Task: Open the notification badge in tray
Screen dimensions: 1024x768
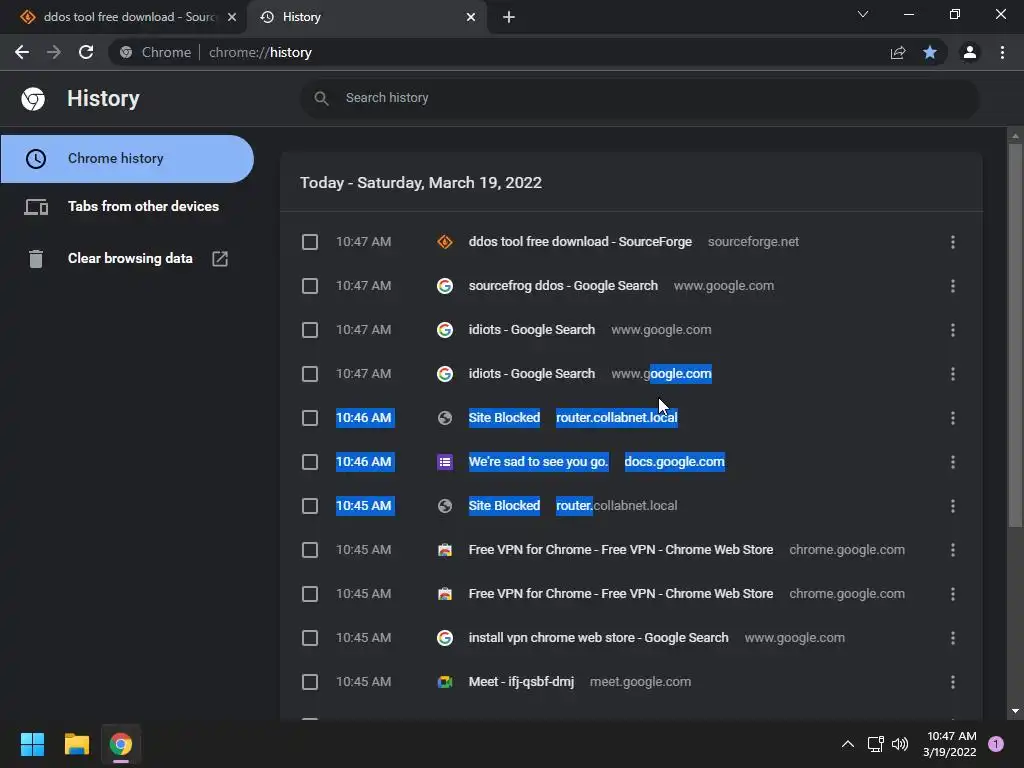Action: click(996, 744)
